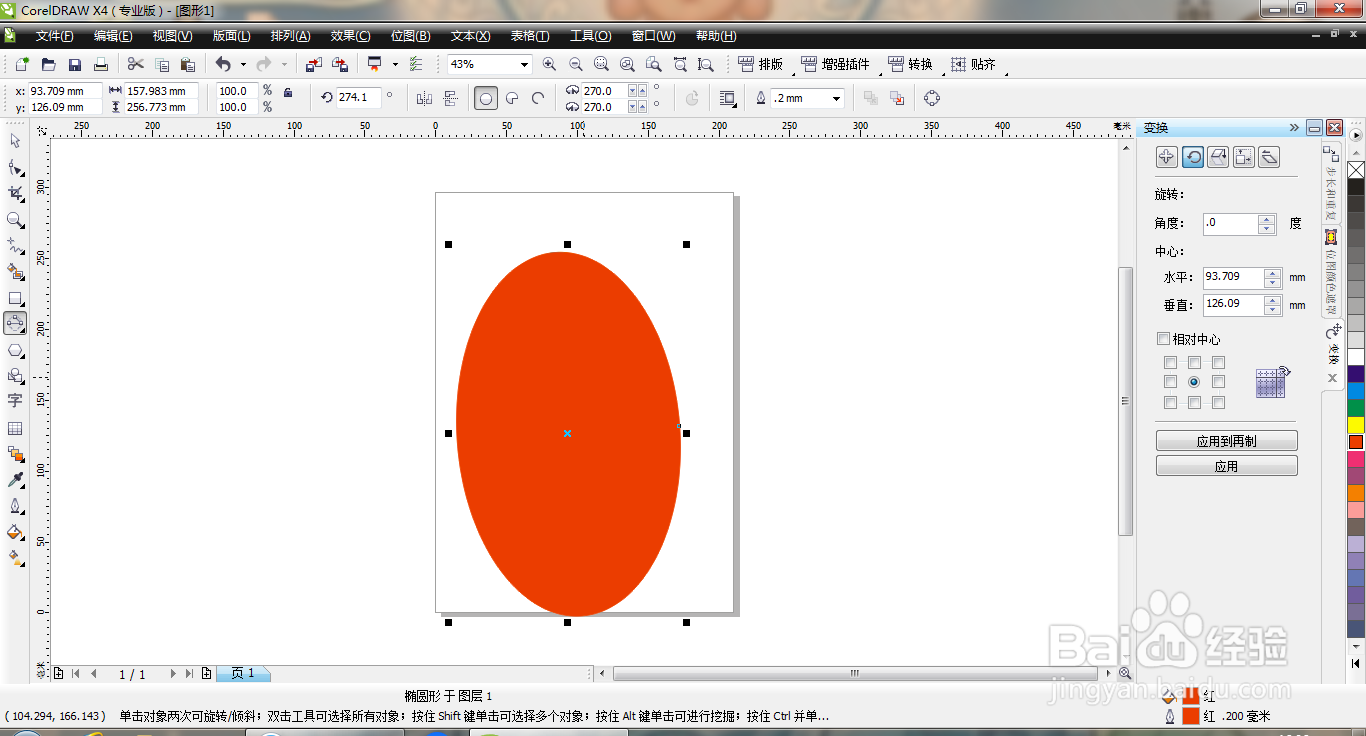Pick the yellow color swatch
The height and width of the screenshot is (736, 1366).
[x=1356, y=425]
